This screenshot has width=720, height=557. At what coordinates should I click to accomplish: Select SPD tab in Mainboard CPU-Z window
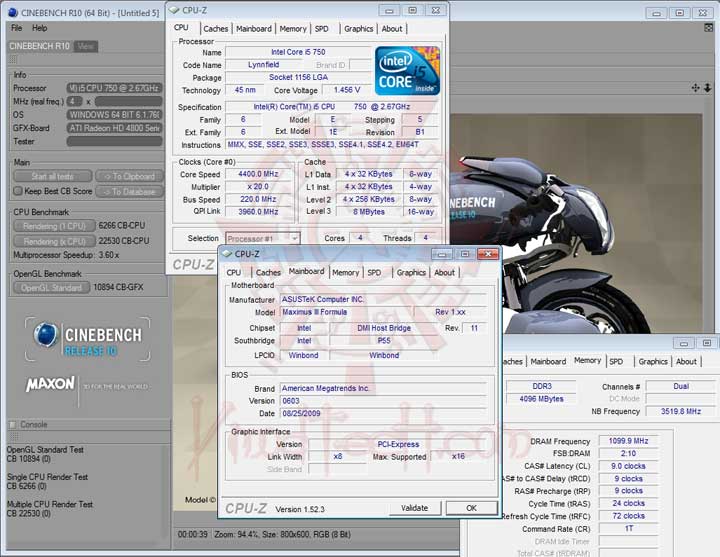373,272
